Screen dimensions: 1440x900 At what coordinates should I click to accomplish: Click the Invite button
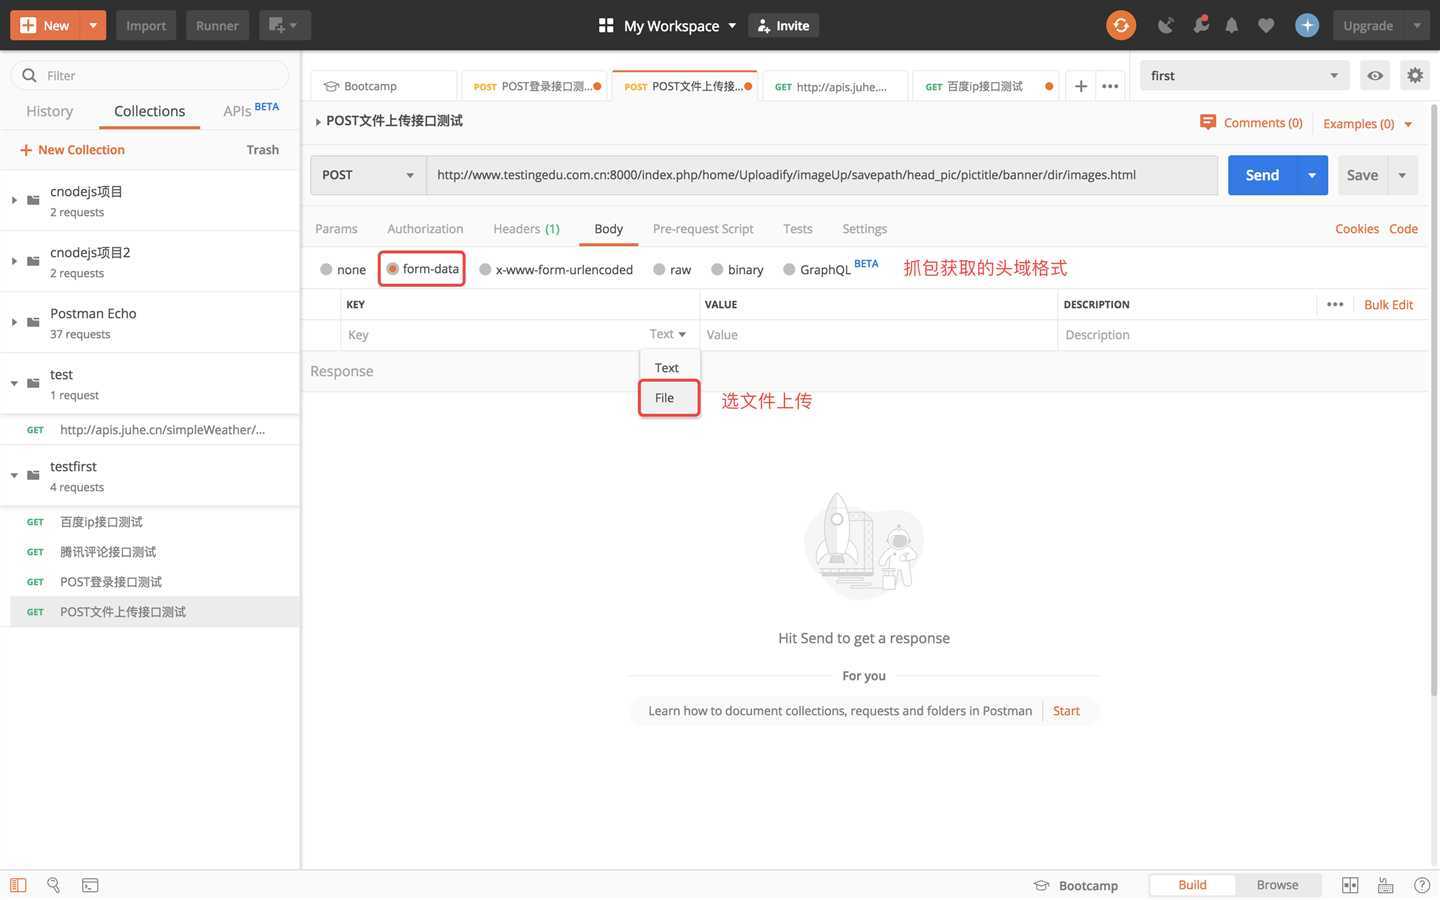(783, 25)
